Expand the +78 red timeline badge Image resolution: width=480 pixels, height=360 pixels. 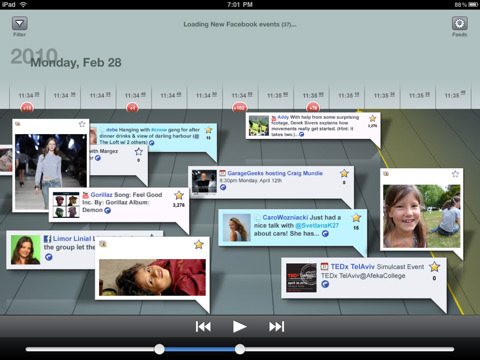coord(313,108)
